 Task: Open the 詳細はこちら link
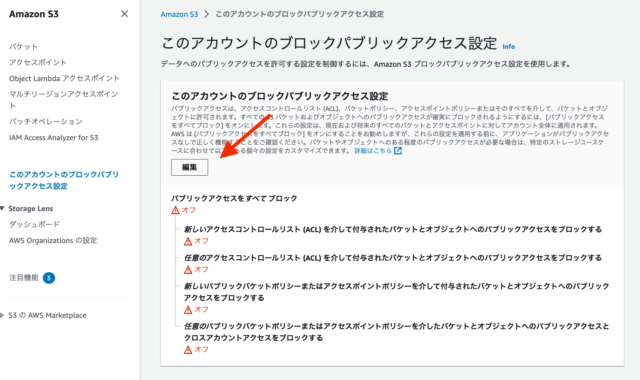tap(373, 151)
